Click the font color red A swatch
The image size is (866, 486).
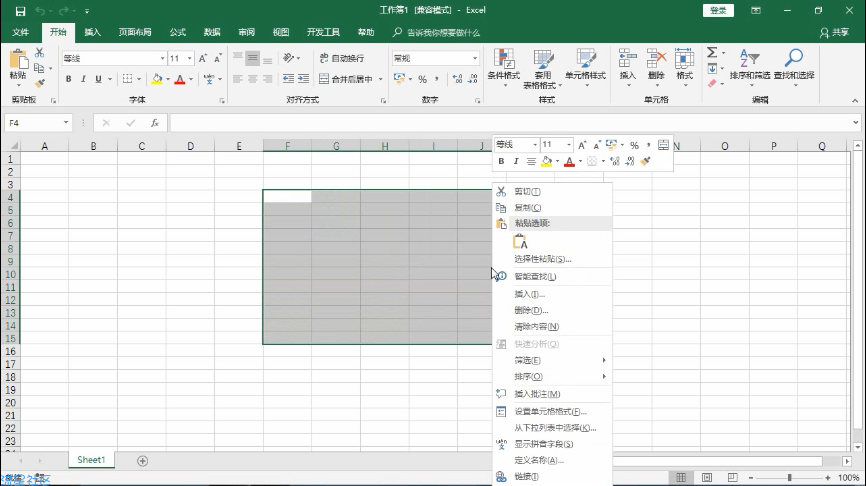click(180, 79)
